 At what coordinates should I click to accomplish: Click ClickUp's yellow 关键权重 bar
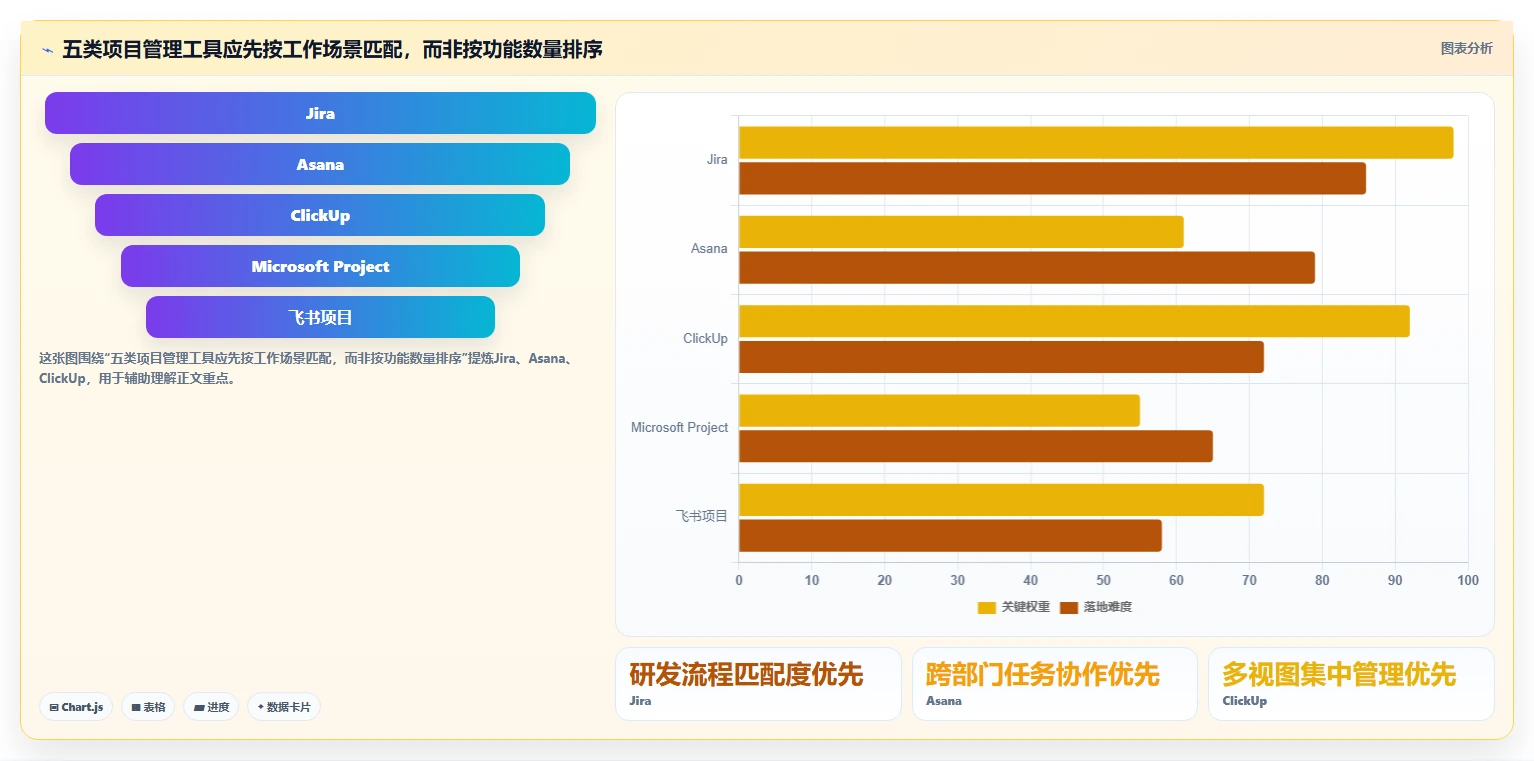tap(1074, 321)
